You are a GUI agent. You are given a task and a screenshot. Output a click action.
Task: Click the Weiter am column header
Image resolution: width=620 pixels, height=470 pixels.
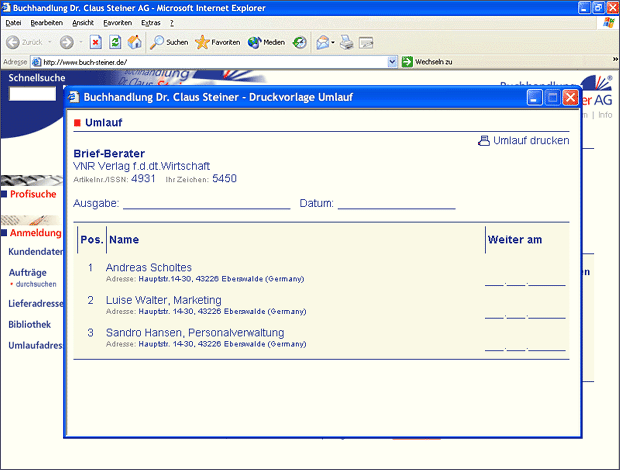[514, 240]
